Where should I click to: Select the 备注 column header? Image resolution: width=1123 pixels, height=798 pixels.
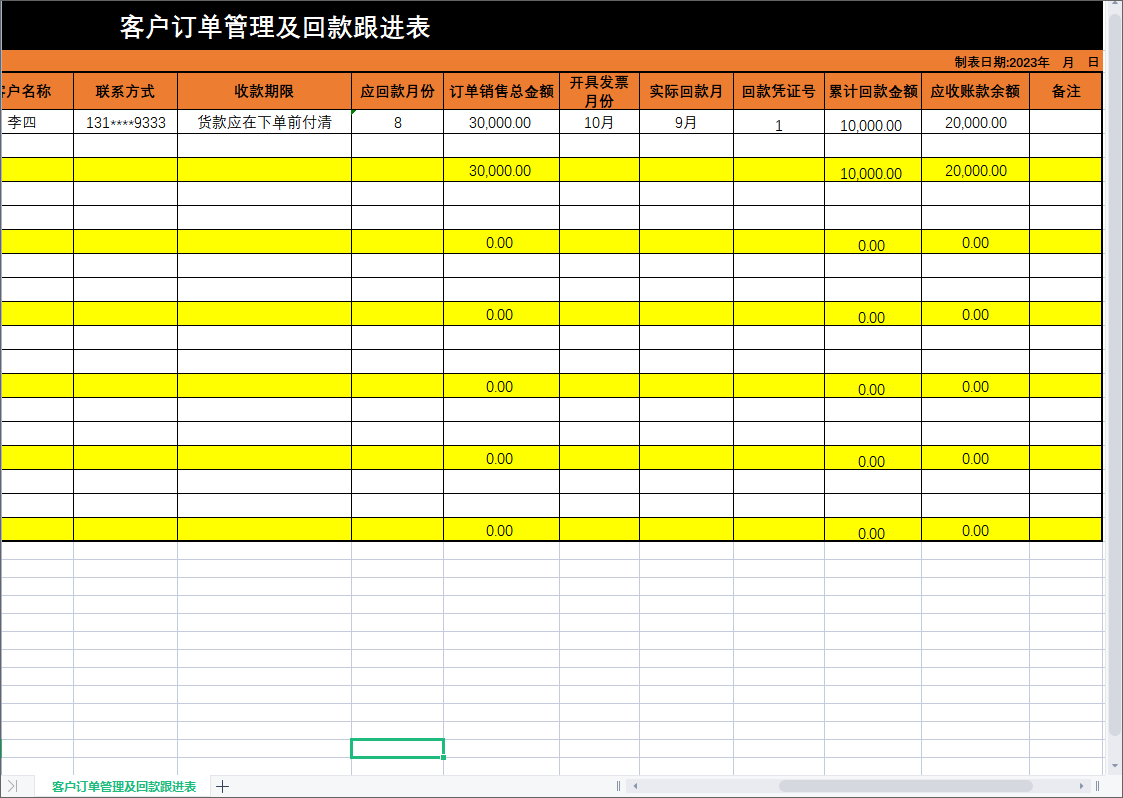click(x=1066, y=91)
